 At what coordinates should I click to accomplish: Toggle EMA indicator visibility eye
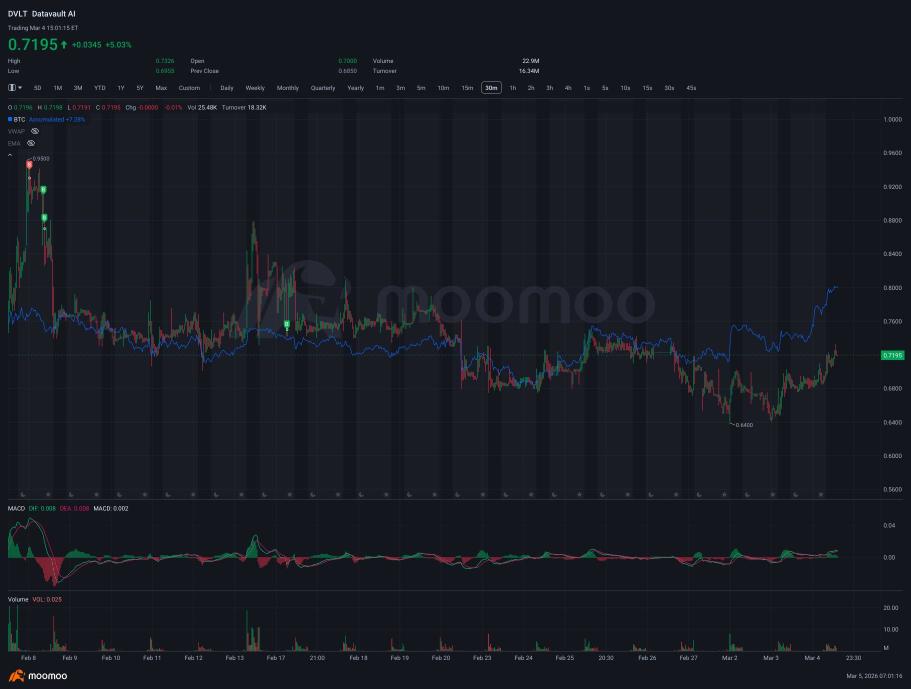31,143
